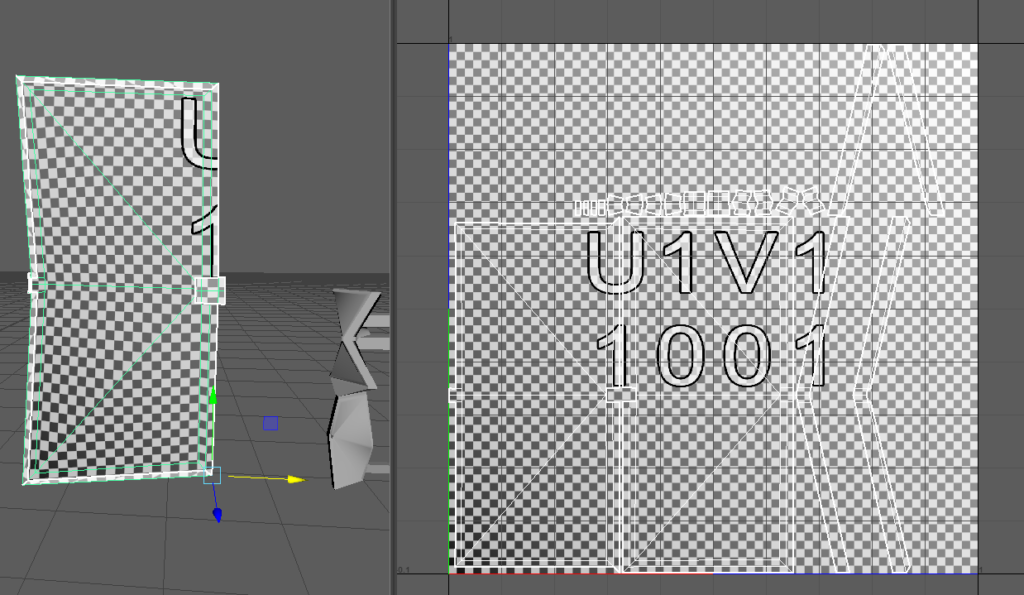Click the divider between viewport and UV editor
The image size is (1024, 595).
tap(393, 300)
